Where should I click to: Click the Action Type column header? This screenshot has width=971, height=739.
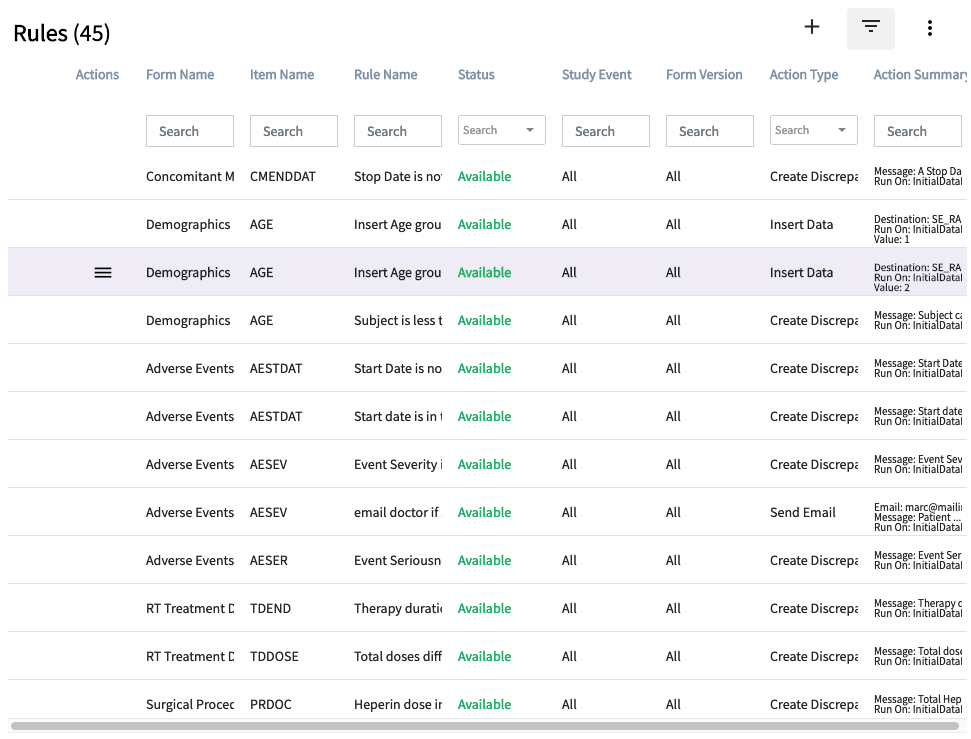[803, 75]
